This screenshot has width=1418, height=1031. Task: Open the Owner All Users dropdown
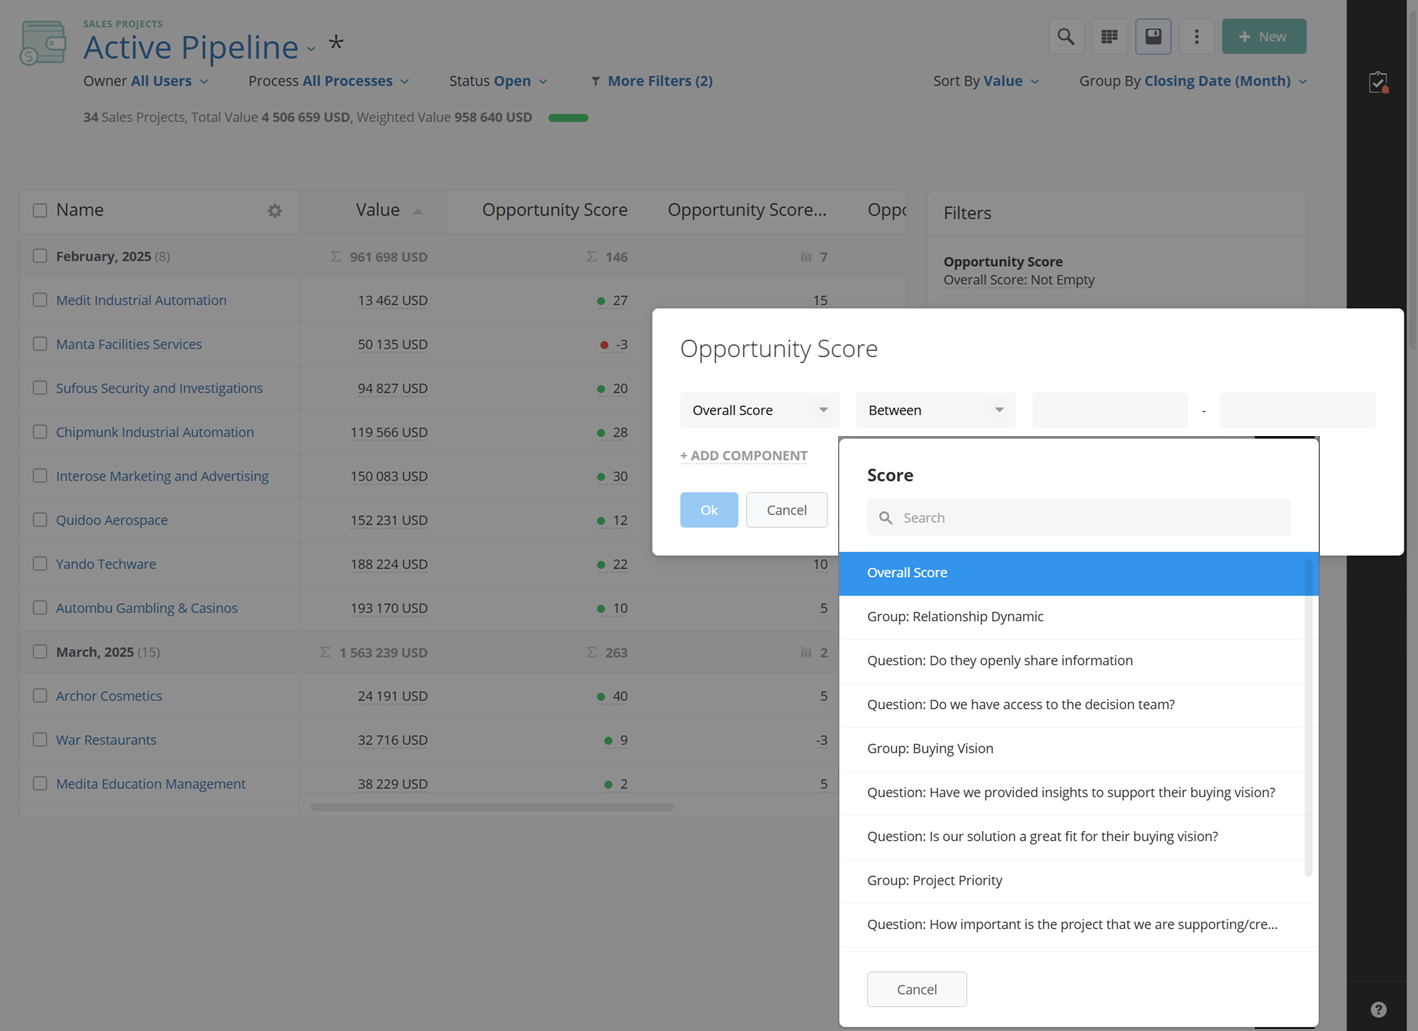(x=146, y=81)
